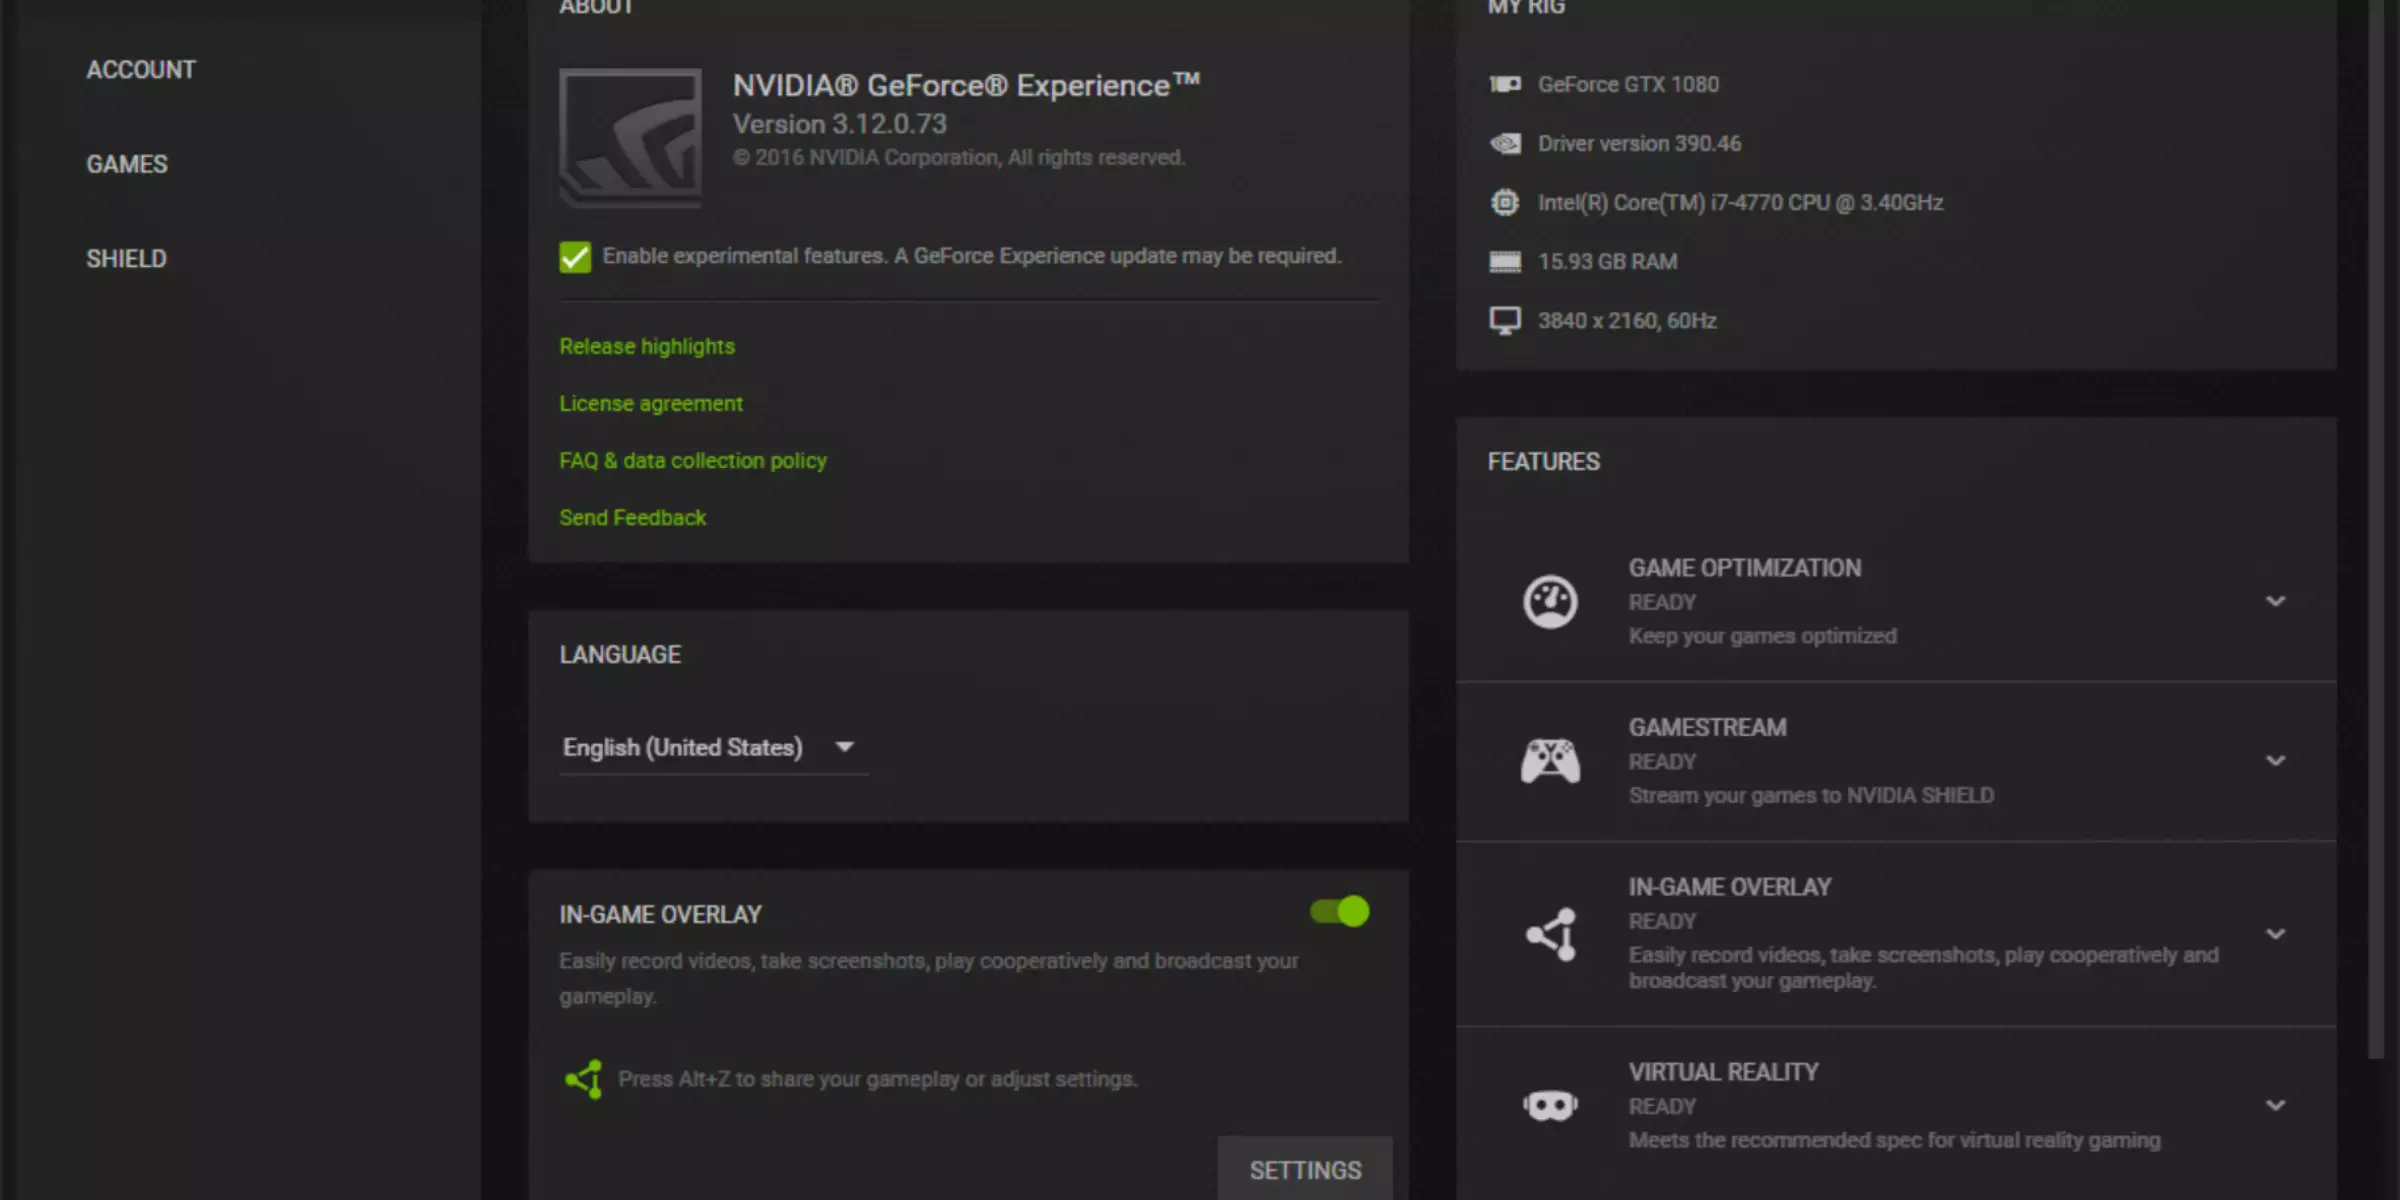Expand the In-Game Overlay feature chevron

coord(2275,934)
